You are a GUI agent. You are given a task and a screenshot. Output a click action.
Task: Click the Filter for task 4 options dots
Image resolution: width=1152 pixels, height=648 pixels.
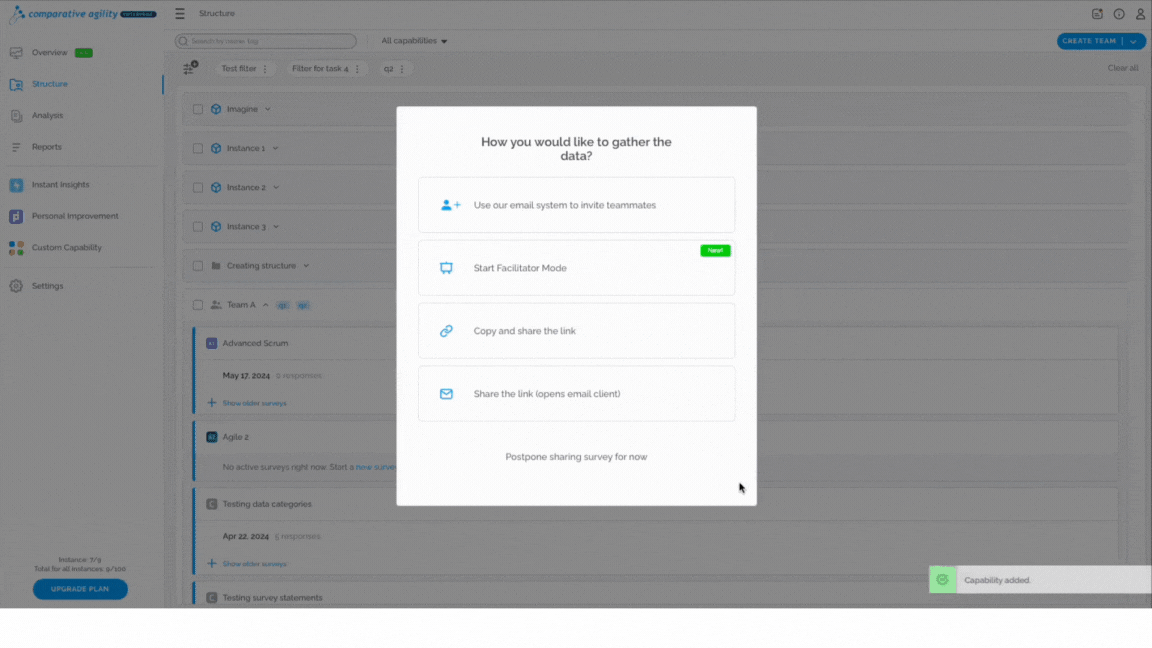coord(358,69)
